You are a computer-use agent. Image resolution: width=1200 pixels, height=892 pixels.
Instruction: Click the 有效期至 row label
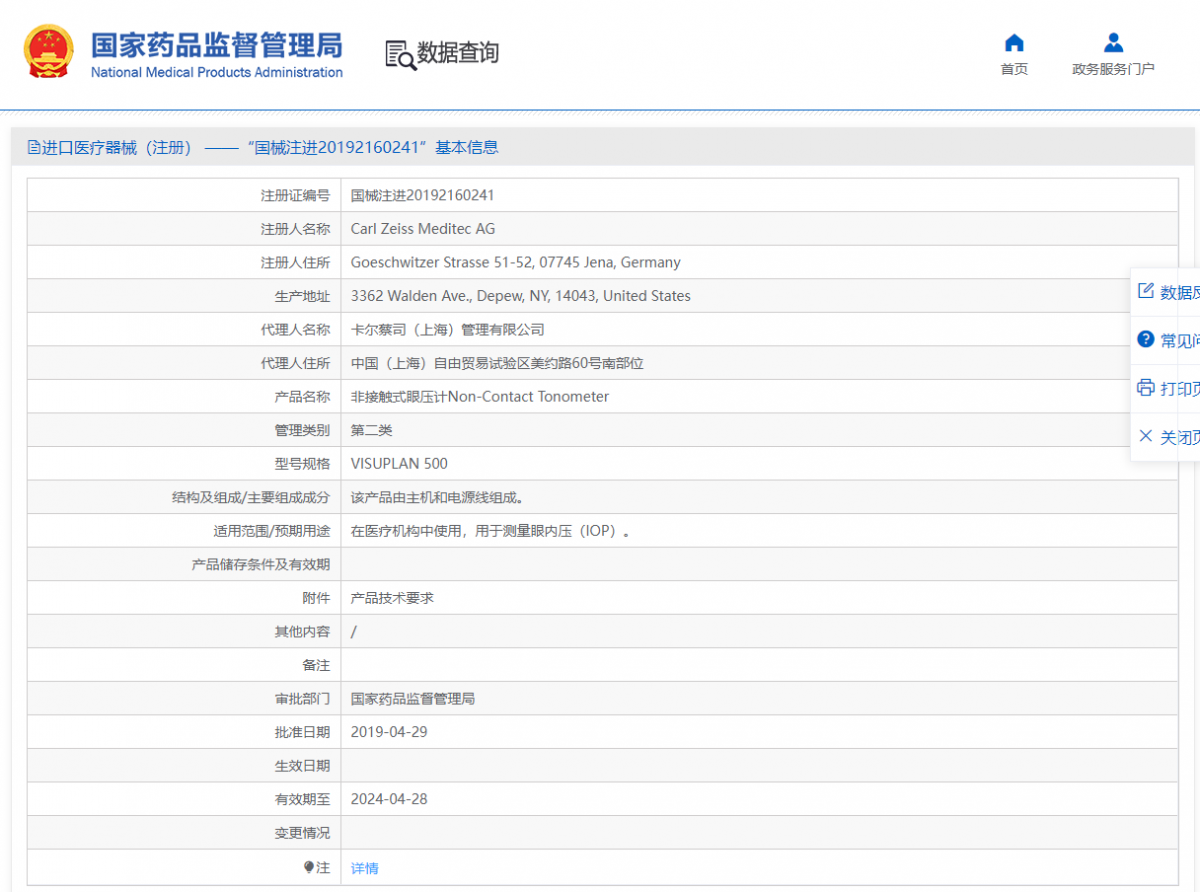pyautogui.click(x=302, y=799)
